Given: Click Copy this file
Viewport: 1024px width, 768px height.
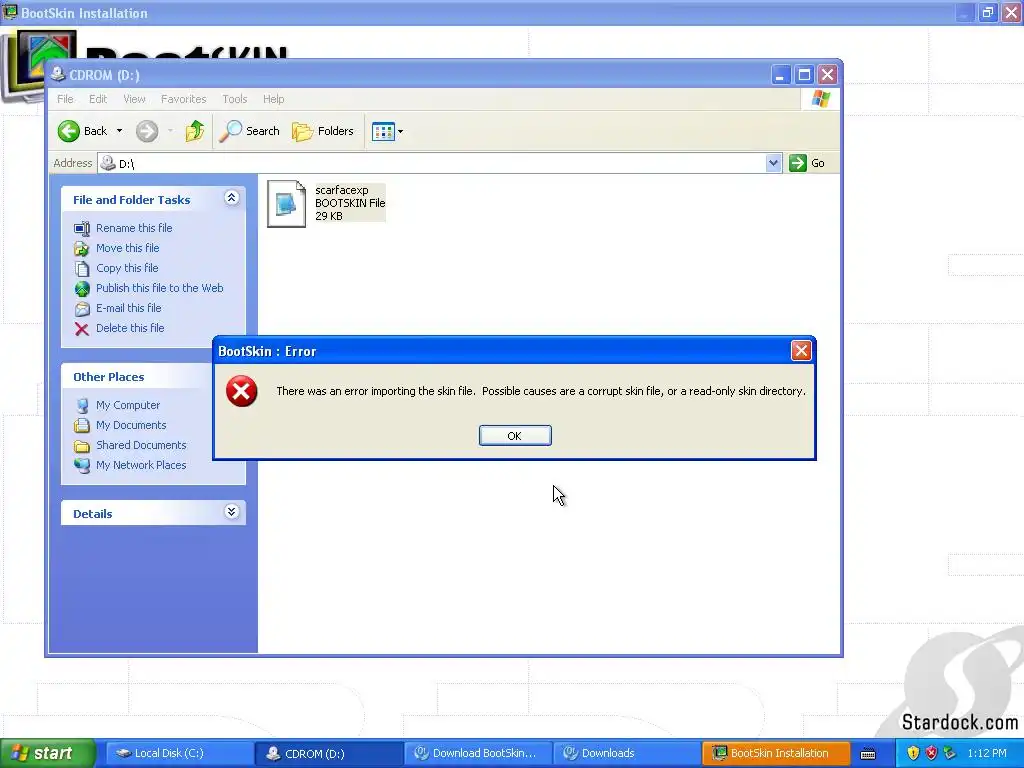Looking at the screenshot, I should [127, 268].
